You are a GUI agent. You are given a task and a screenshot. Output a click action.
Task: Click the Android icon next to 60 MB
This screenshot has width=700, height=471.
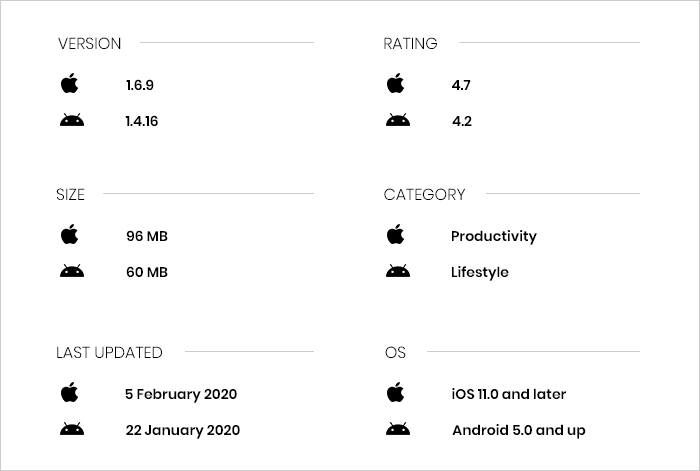pyautogui.click(x=72, y=271)
